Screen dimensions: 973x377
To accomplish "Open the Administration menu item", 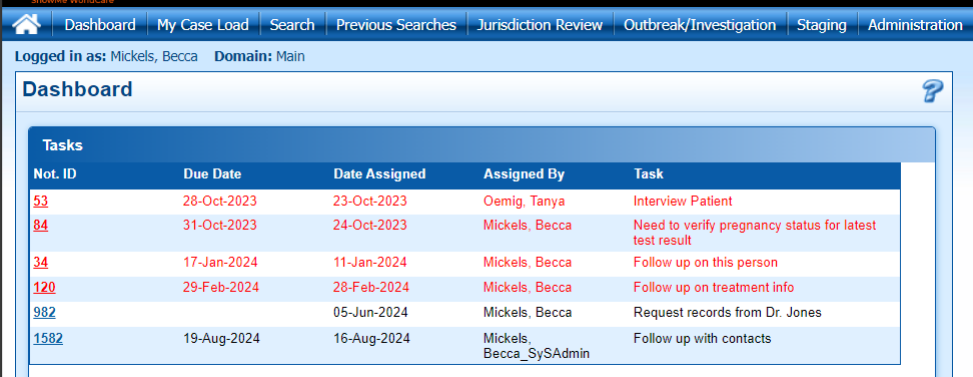I will pyautogui.click(x=915, y=25).
